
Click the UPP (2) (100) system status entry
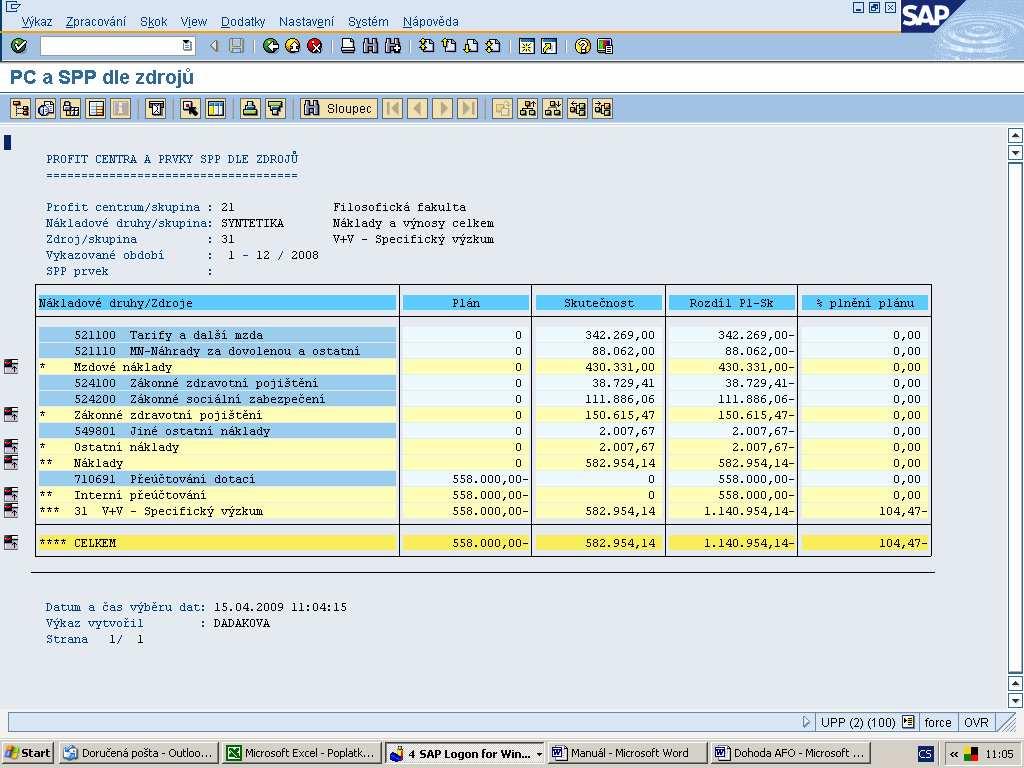point(857,722)
